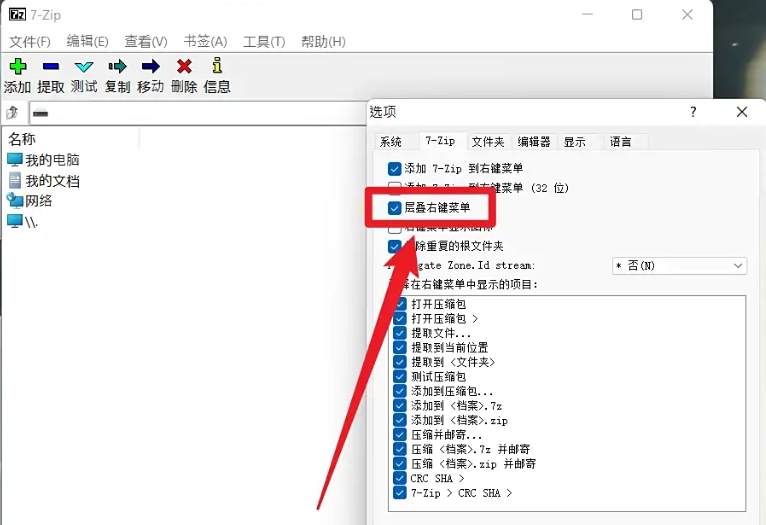
Task: Uncheck 测试压缩包 item
Action: (x=400, y=377)
